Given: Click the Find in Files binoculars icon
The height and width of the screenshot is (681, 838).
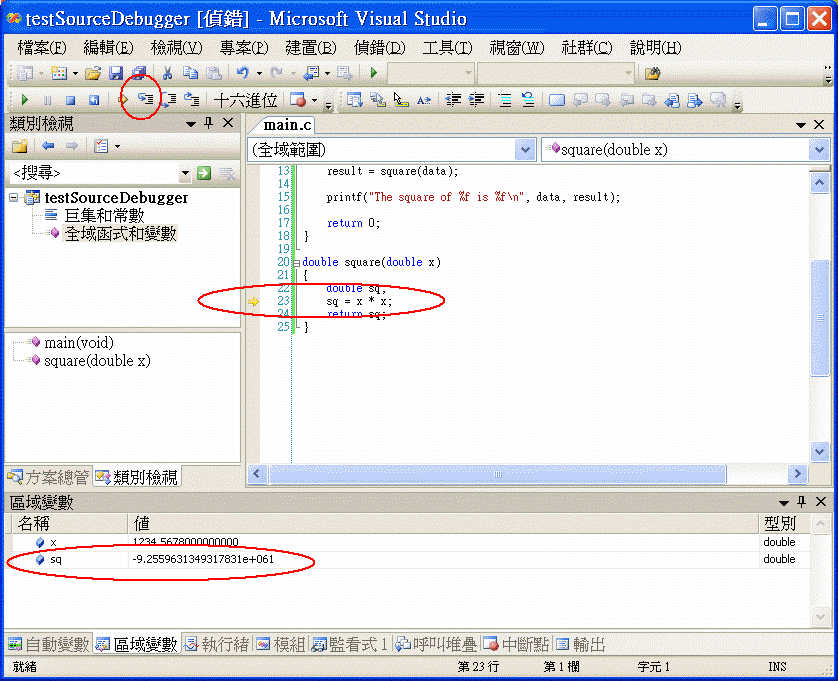Looking at the screenshot, I should [x=653, y=73].
